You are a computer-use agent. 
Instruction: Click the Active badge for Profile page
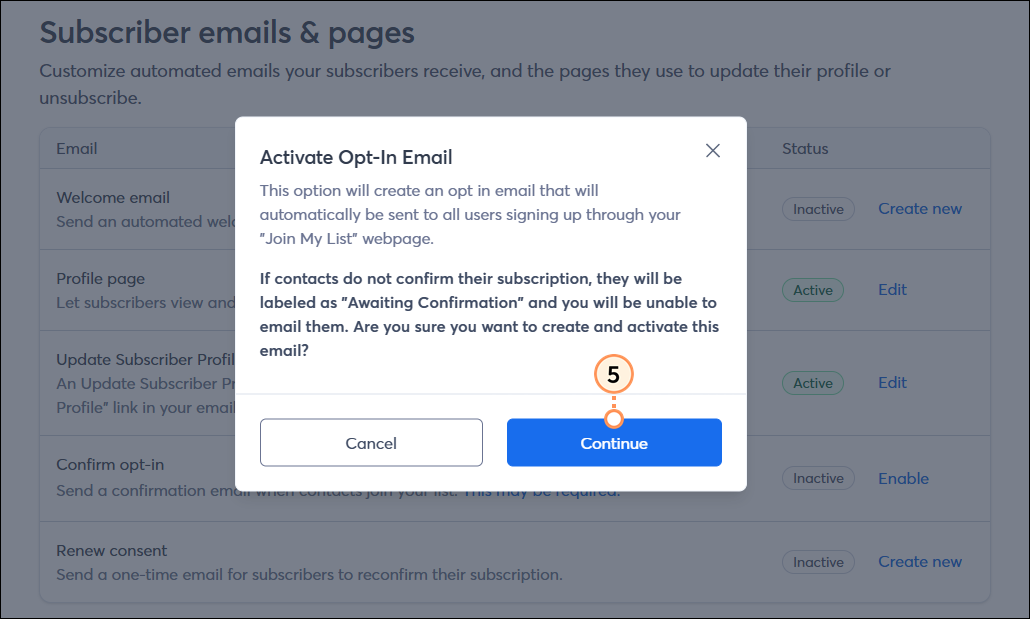(x=812, y=290)
